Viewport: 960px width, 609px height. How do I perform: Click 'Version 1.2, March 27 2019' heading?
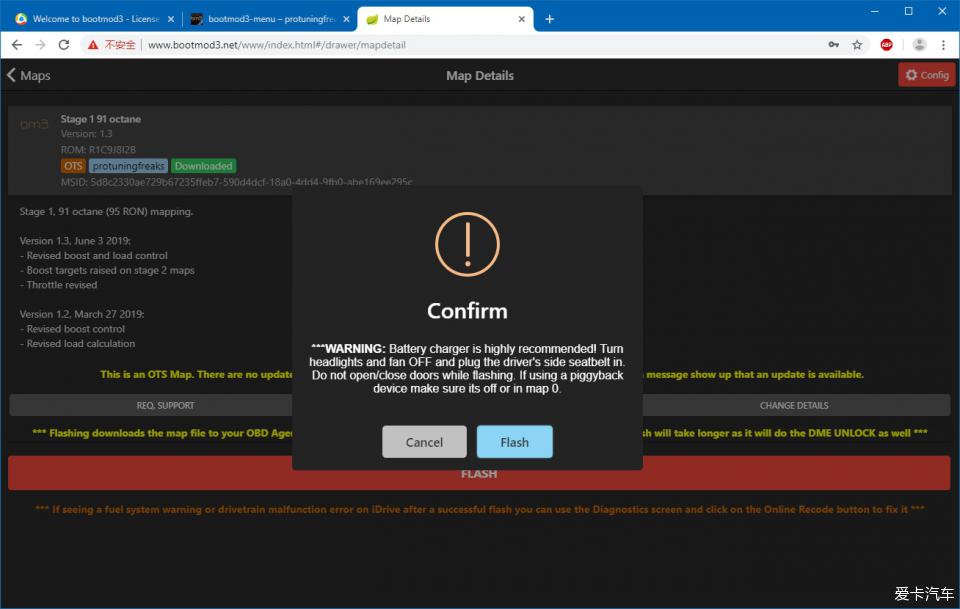82,314
